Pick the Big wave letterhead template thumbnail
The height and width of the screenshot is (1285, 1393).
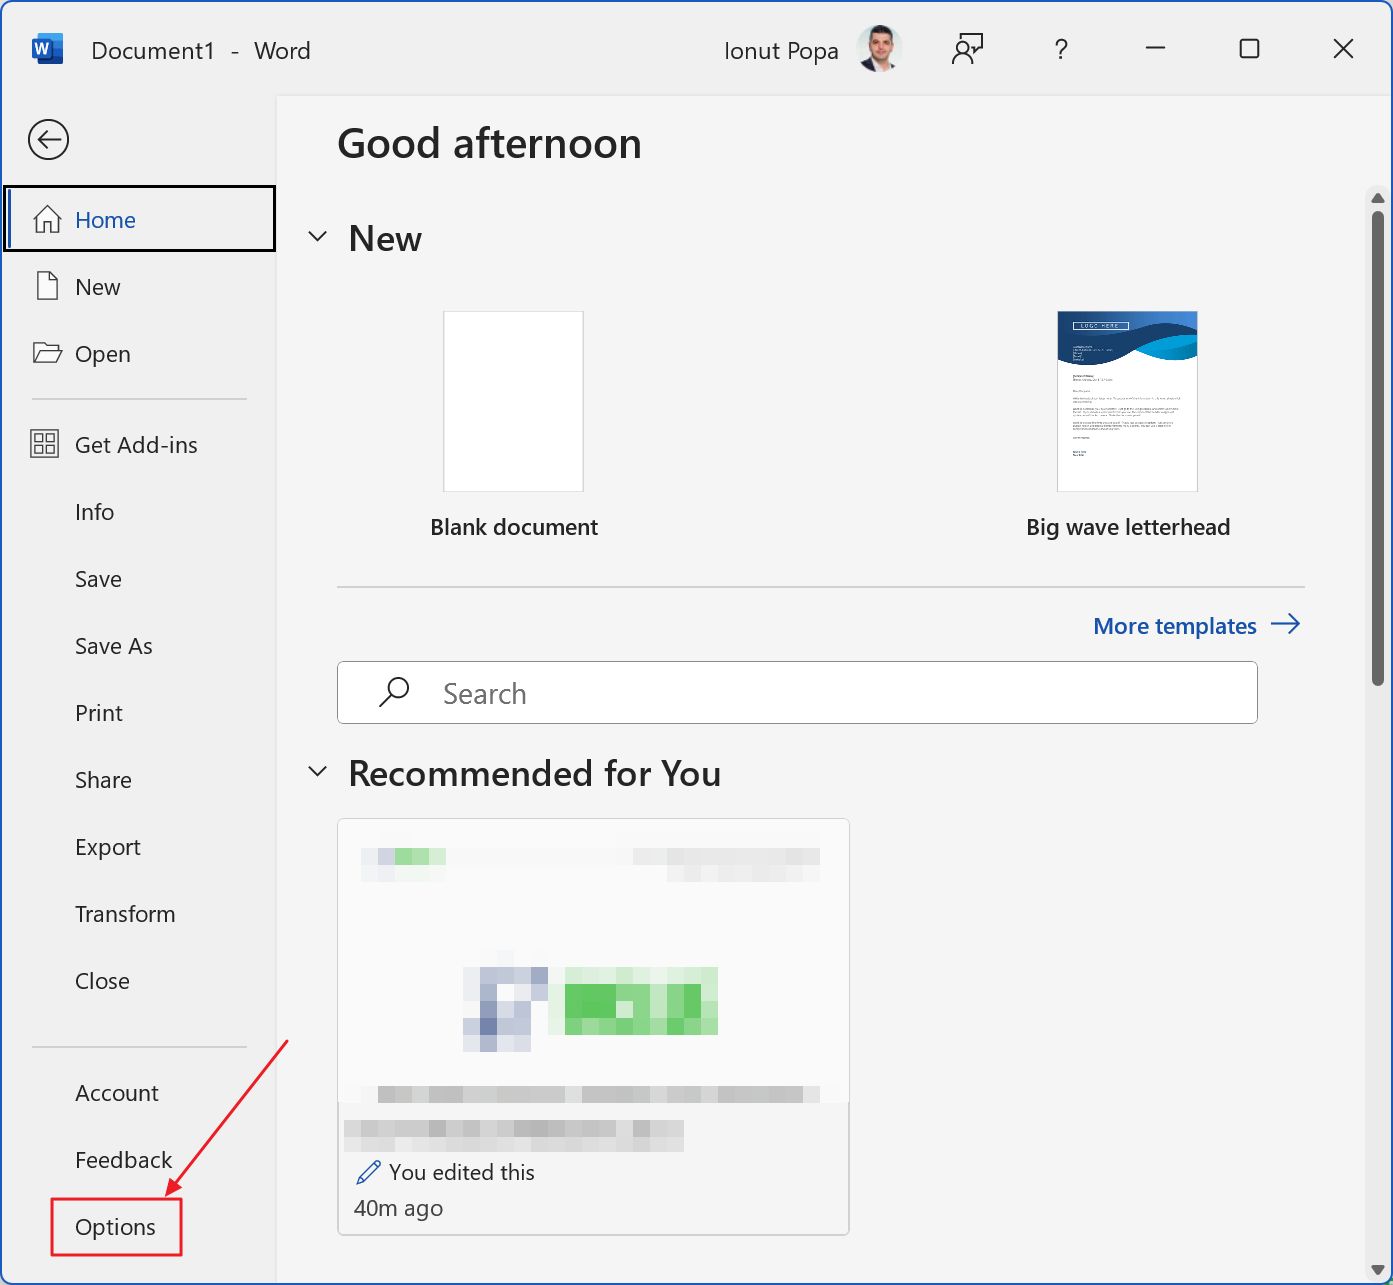[x=1127, y=401]
